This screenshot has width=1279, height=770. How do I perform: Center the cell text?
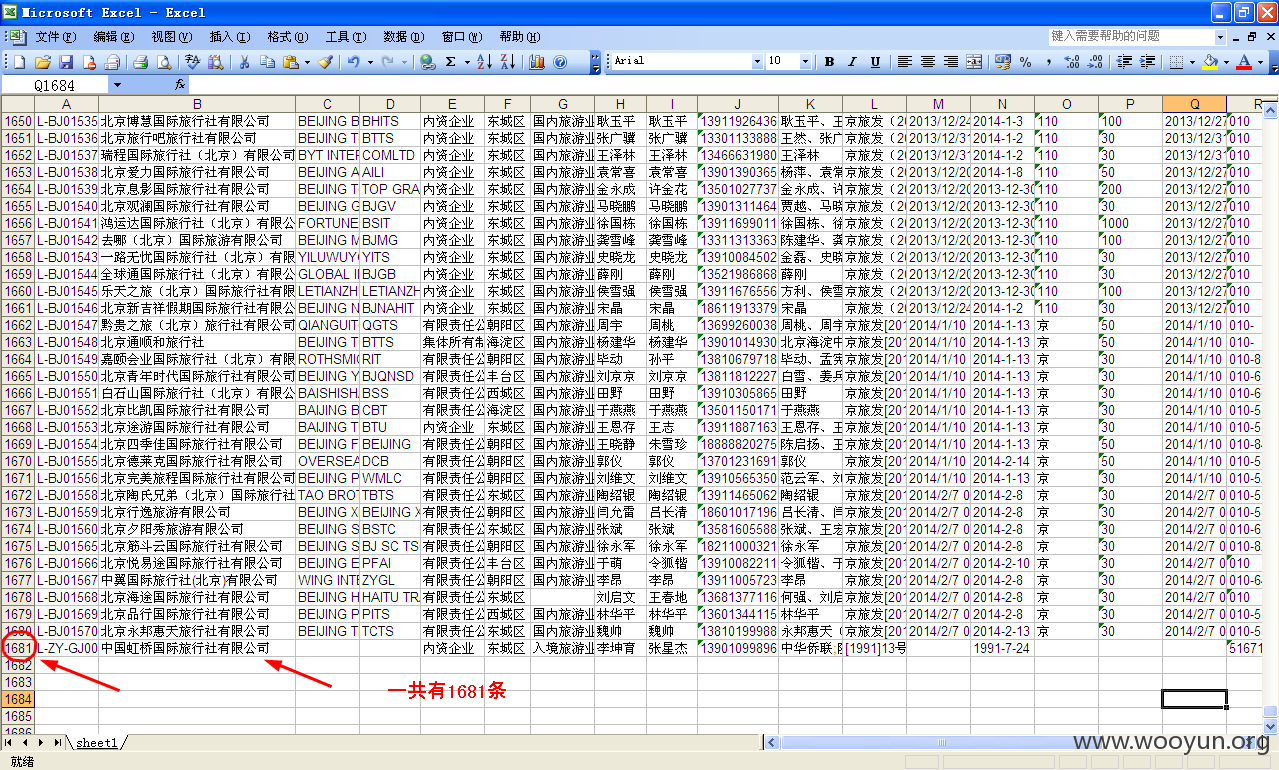pos(928,62)
